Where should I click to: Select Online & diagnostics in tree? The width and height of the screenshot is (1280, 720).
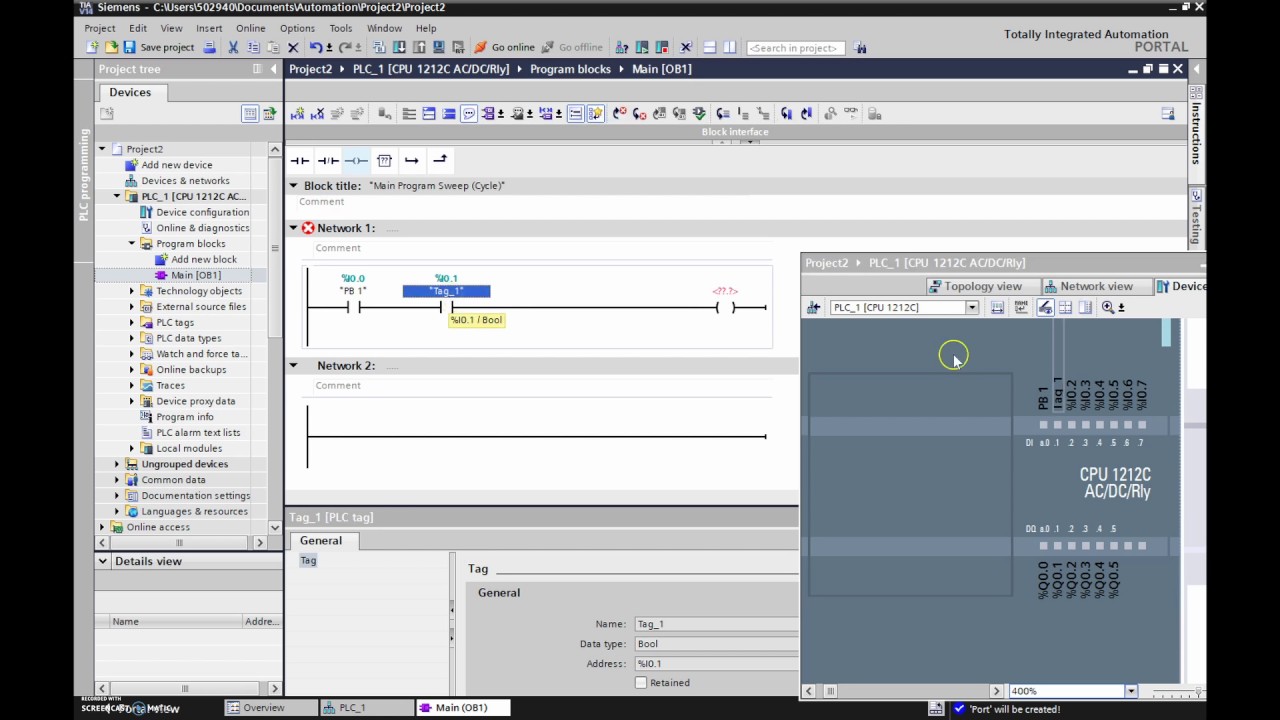tap(202, 228)
